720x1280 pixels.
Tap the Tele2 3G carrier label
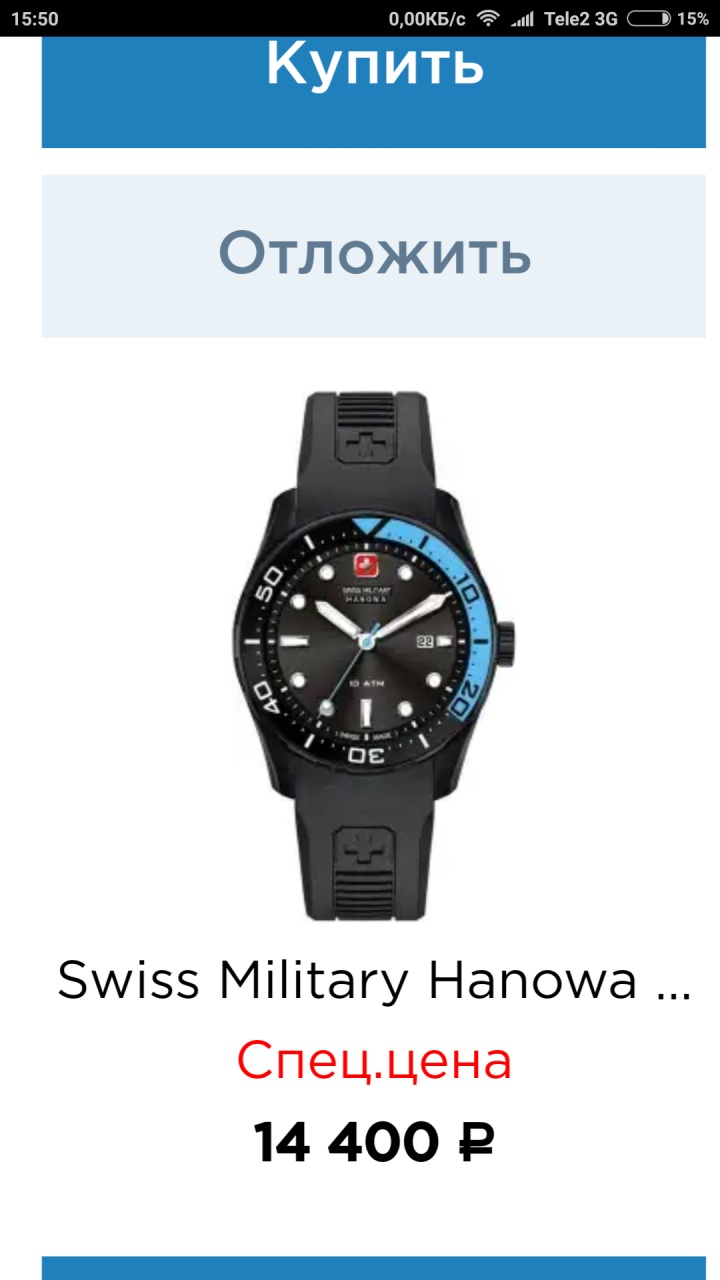[x=581, y=19]
